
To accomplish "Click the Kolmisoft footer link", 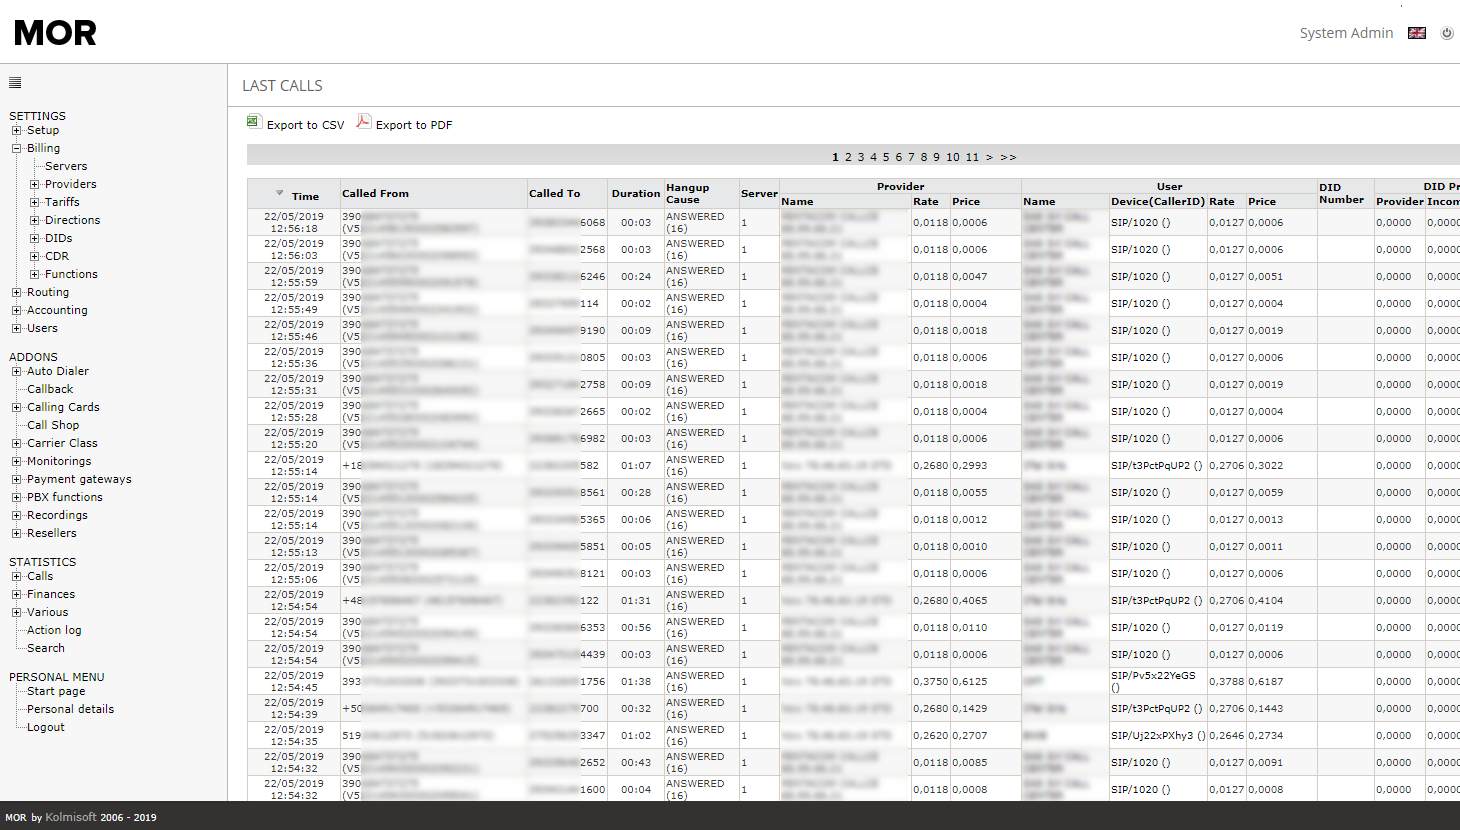I will pos(71,817).
